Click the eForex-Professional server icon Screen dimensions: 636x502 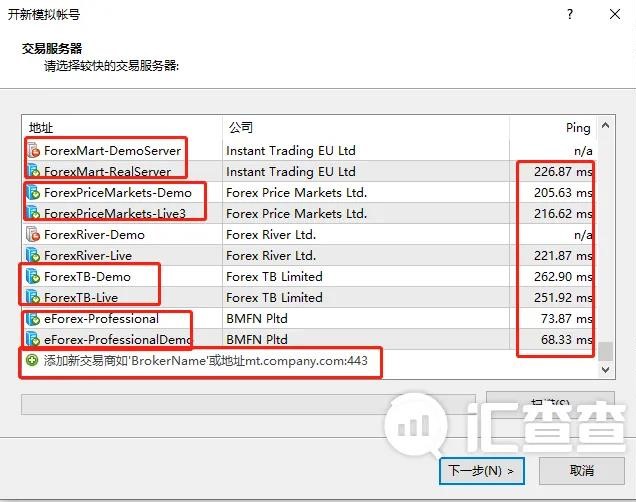point(33,319)
